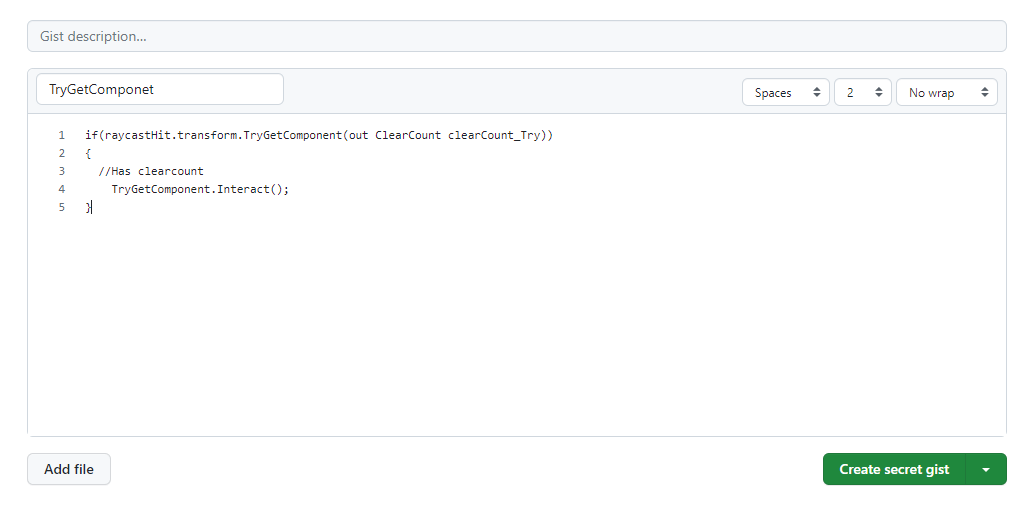Screen dimensions: 1019x505
Task: Edit the TryGetComponet filename field
Action: [160, 89]
